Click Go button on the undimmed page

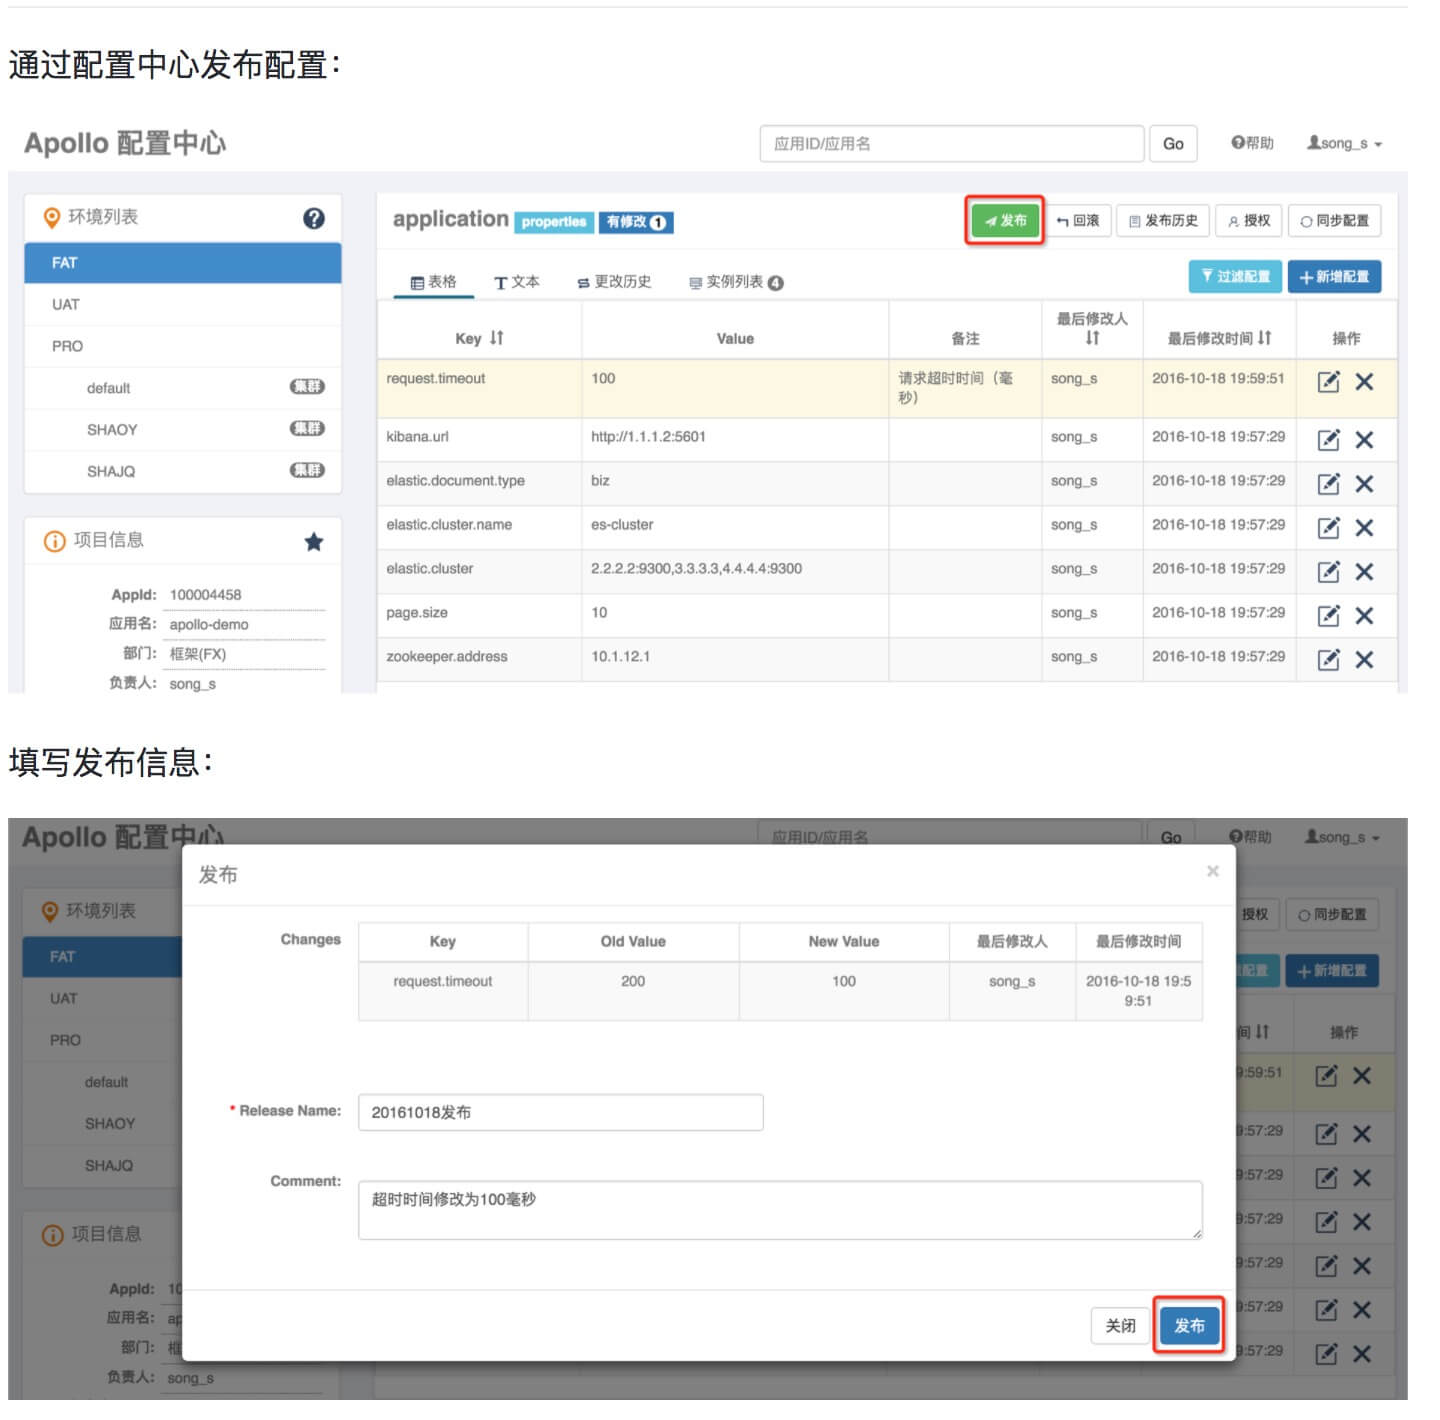[1173, 143]
